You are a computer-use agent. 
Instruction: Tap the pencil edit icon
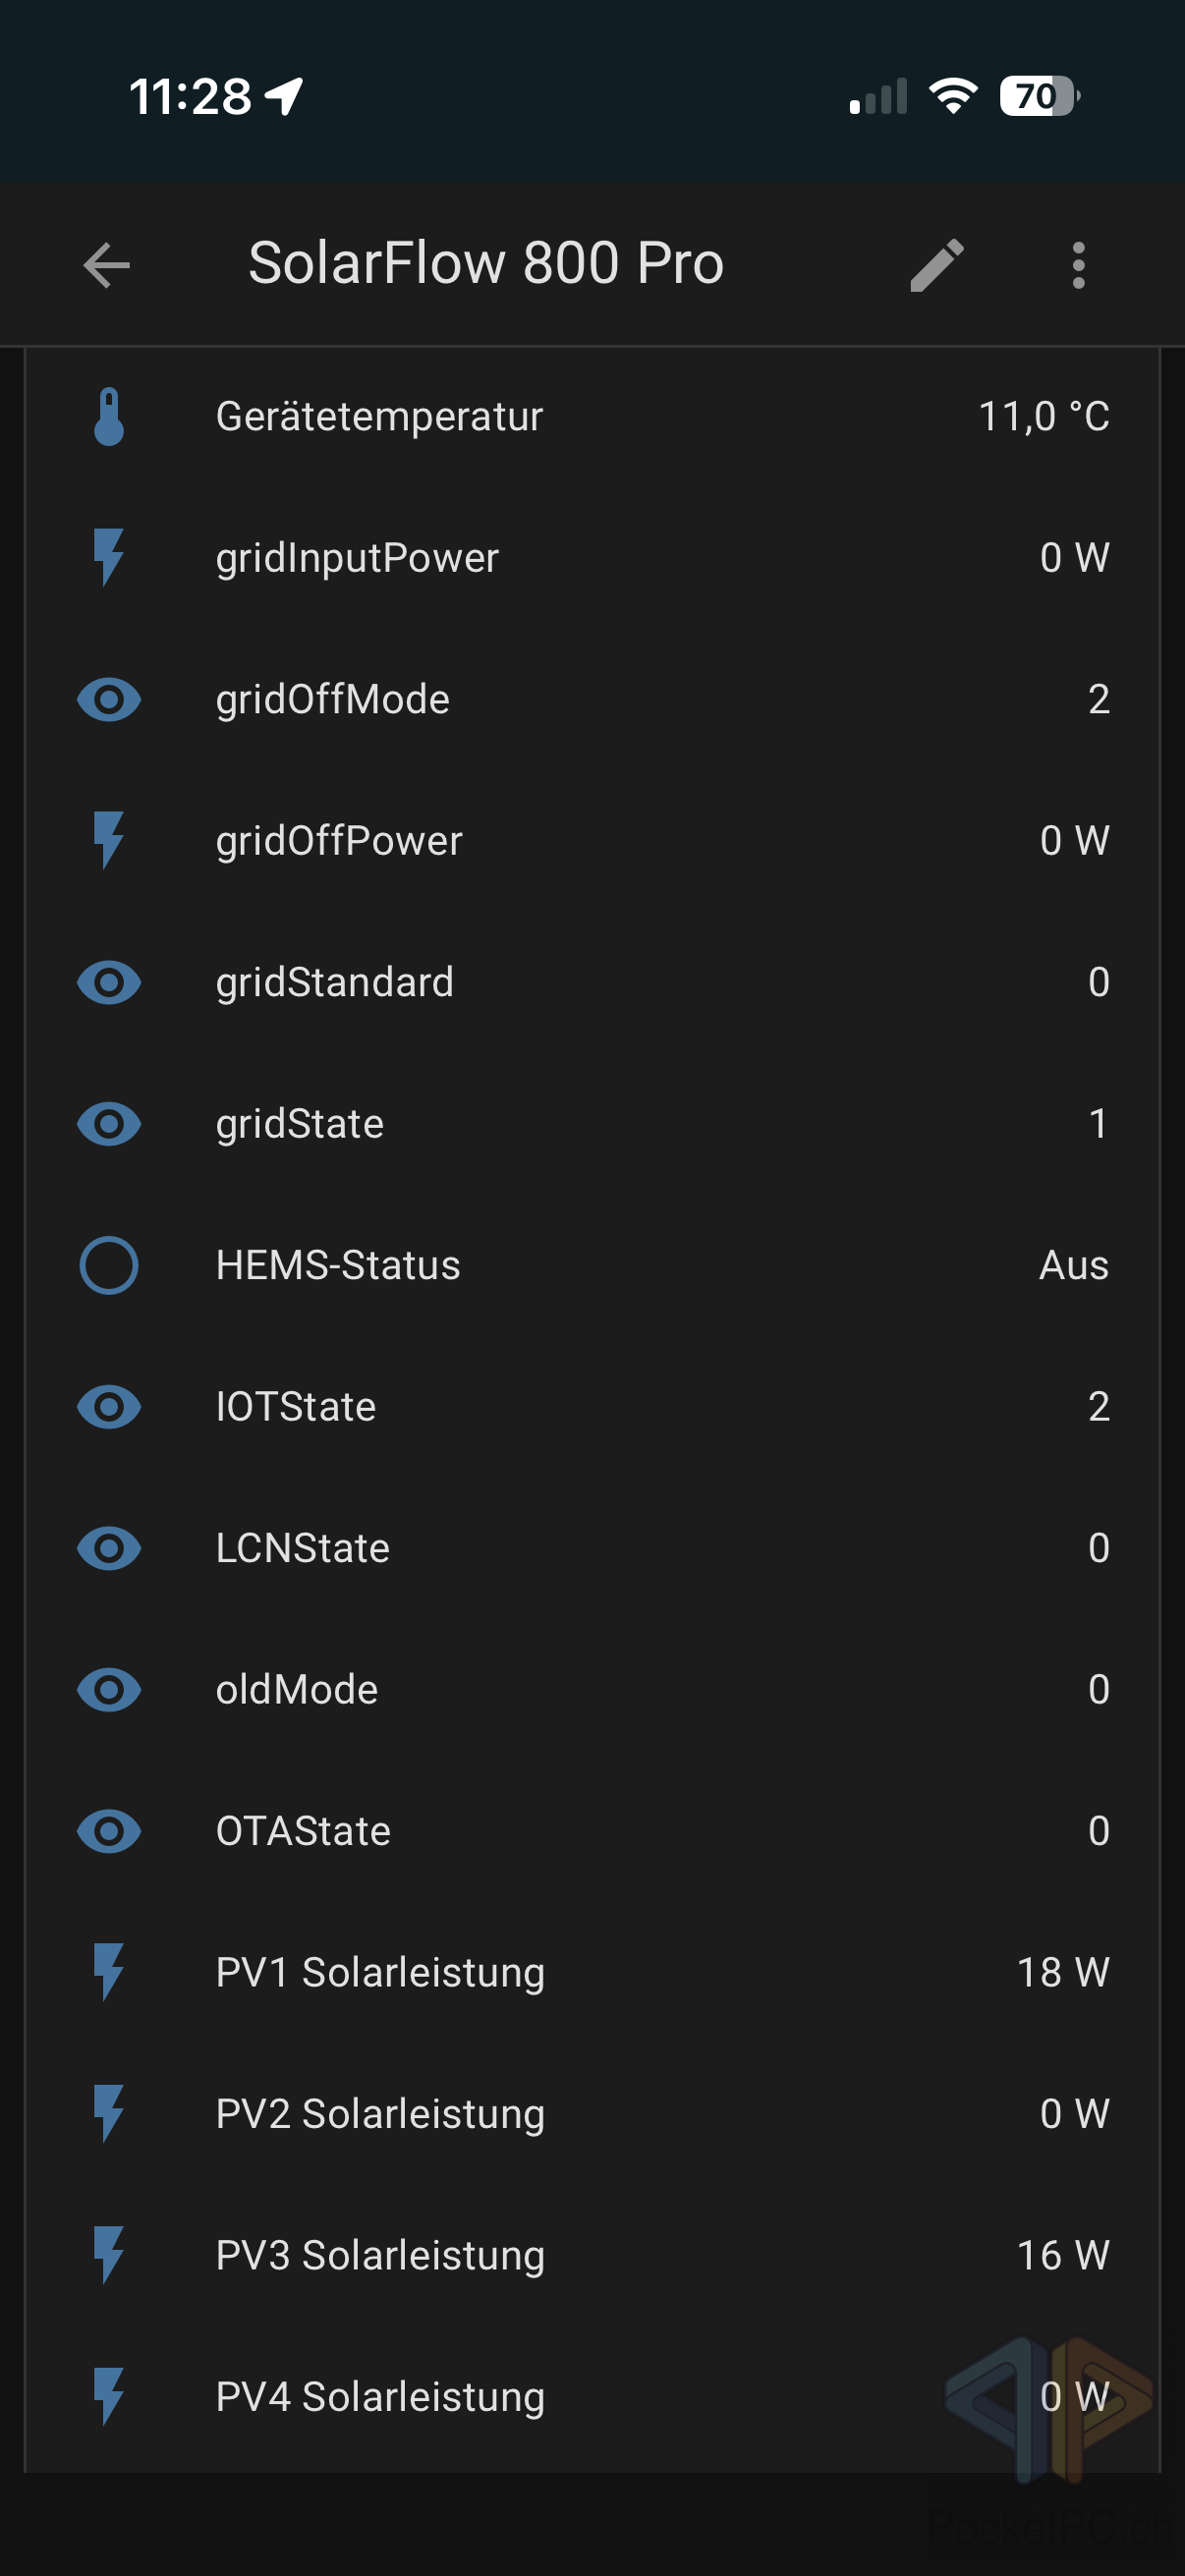click(x=937, y=265)
